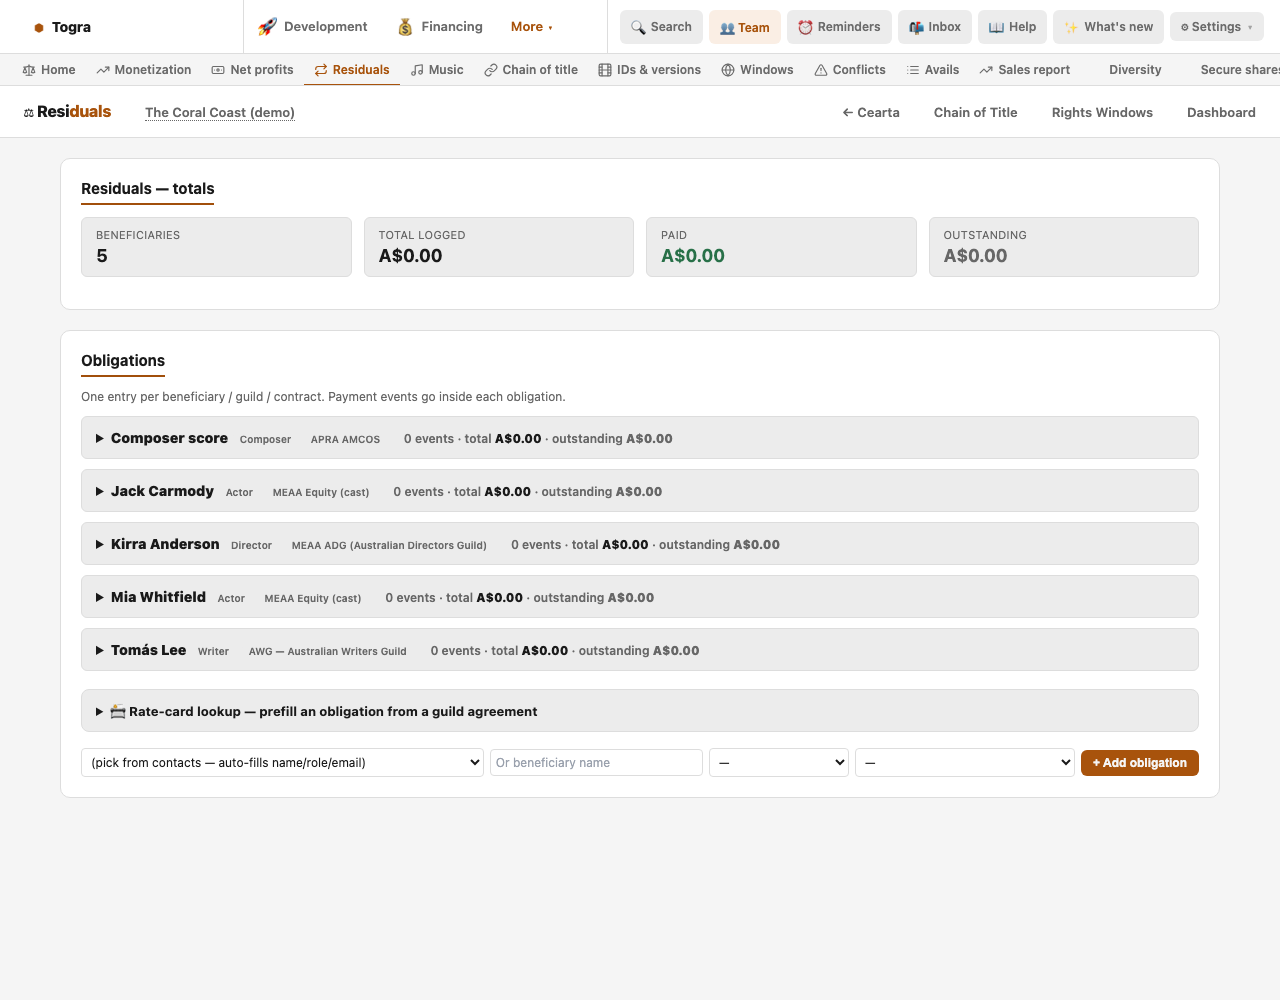Expand the Composer score obligation
The width and height of the screenshot is (1280, 1000).
tap(639, 438)
